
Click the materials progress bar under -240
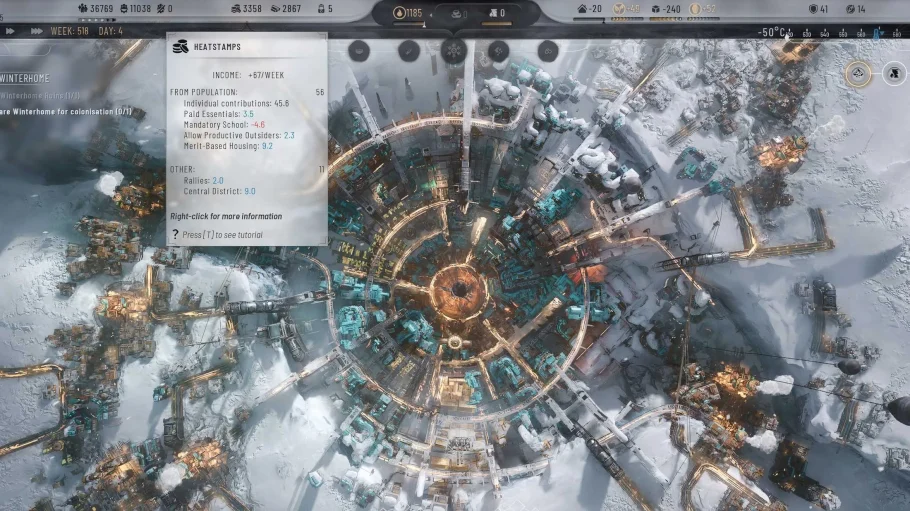click(x=666, y=19)
